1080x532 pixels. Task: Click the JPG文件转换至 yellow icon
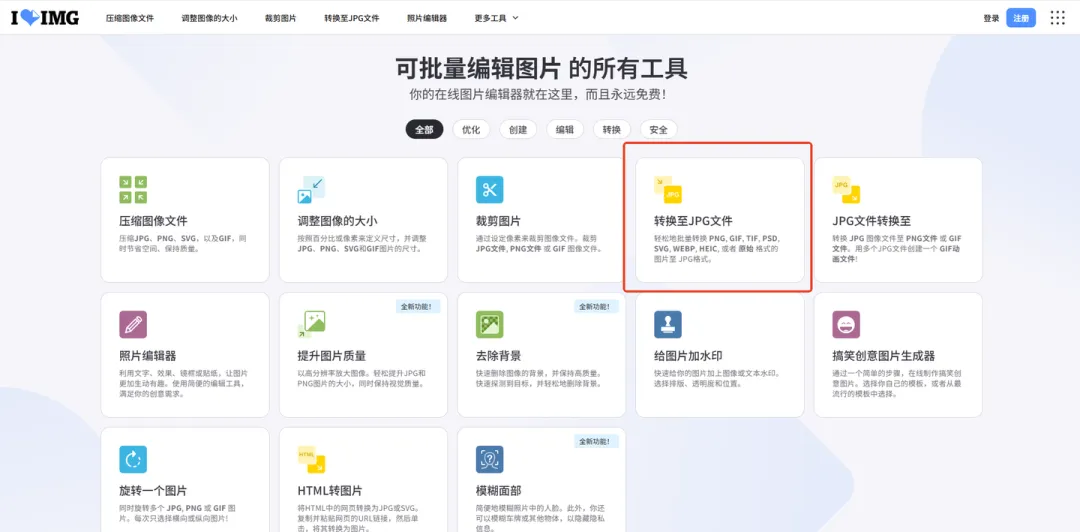click(847, 190)
